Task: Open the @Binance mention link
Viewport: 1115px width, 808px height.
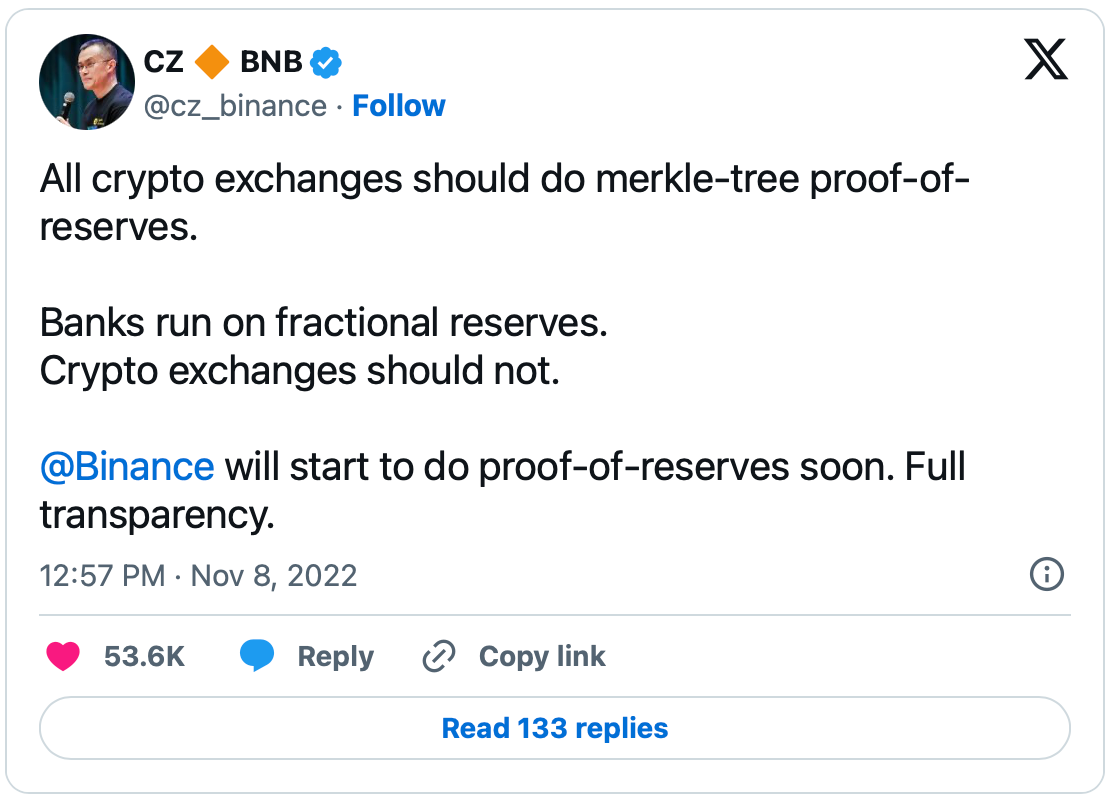Action: [x=127, y=467]
